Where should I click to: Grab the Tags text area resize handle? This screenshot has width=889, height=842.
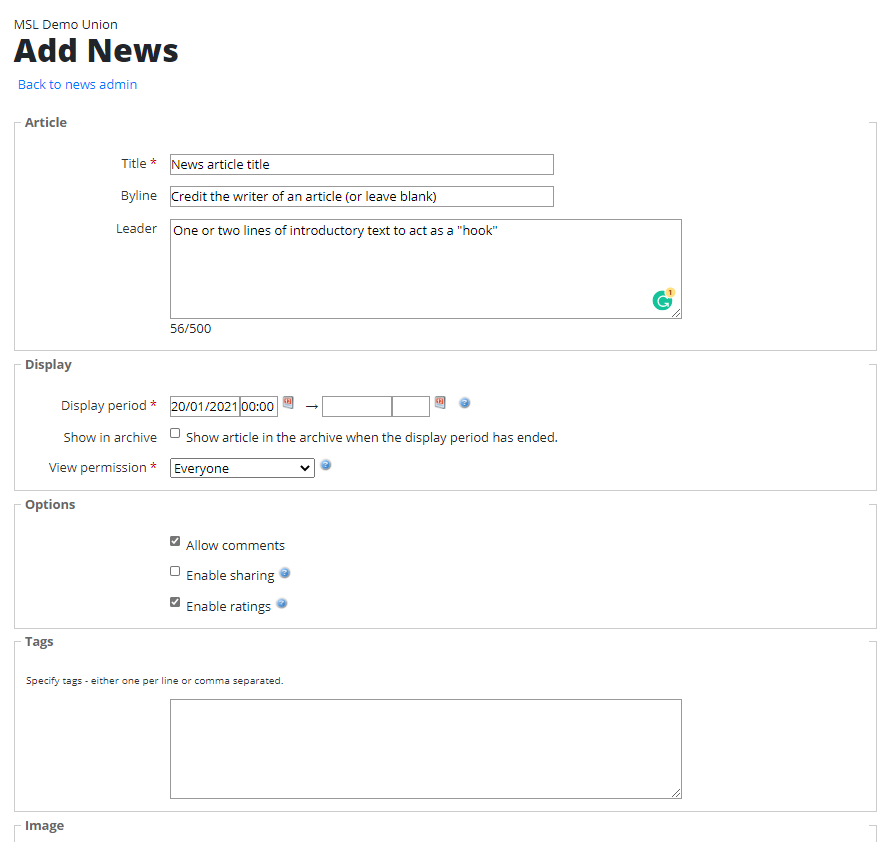(x=676, y=793)
